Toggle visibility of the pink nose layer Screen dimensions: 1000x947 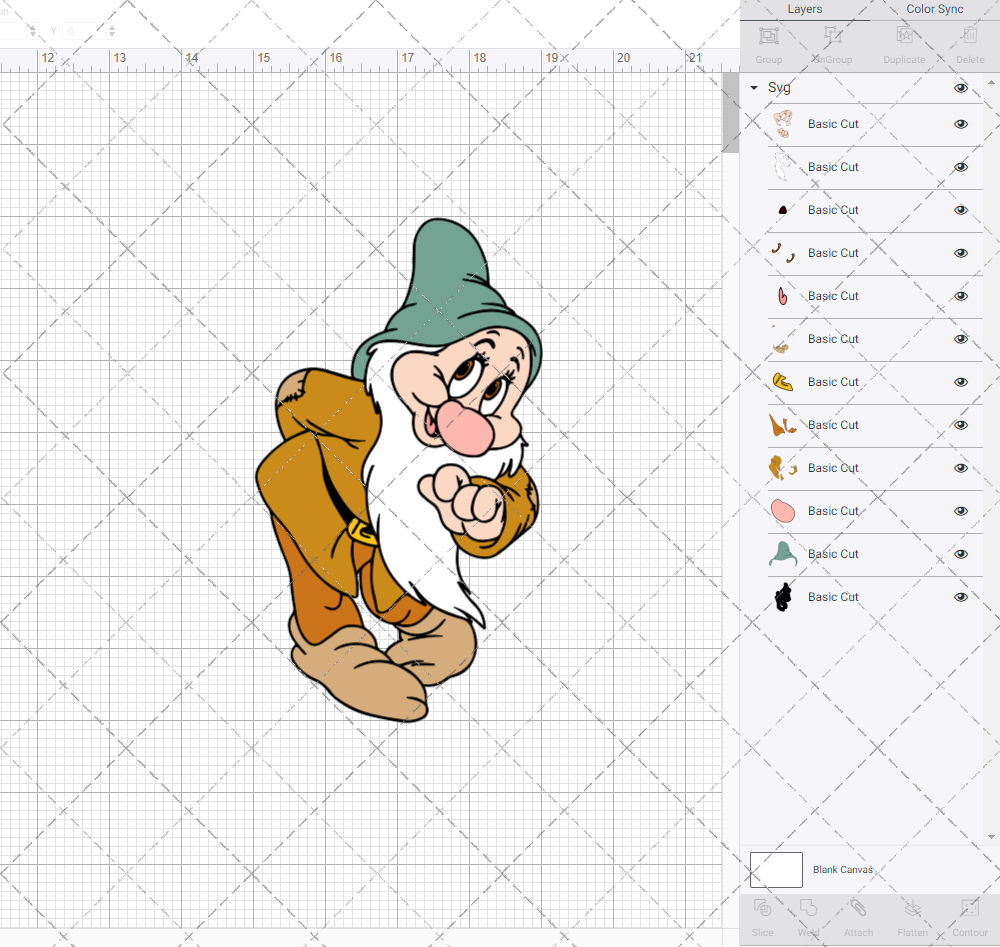click(x=960, y=511)
